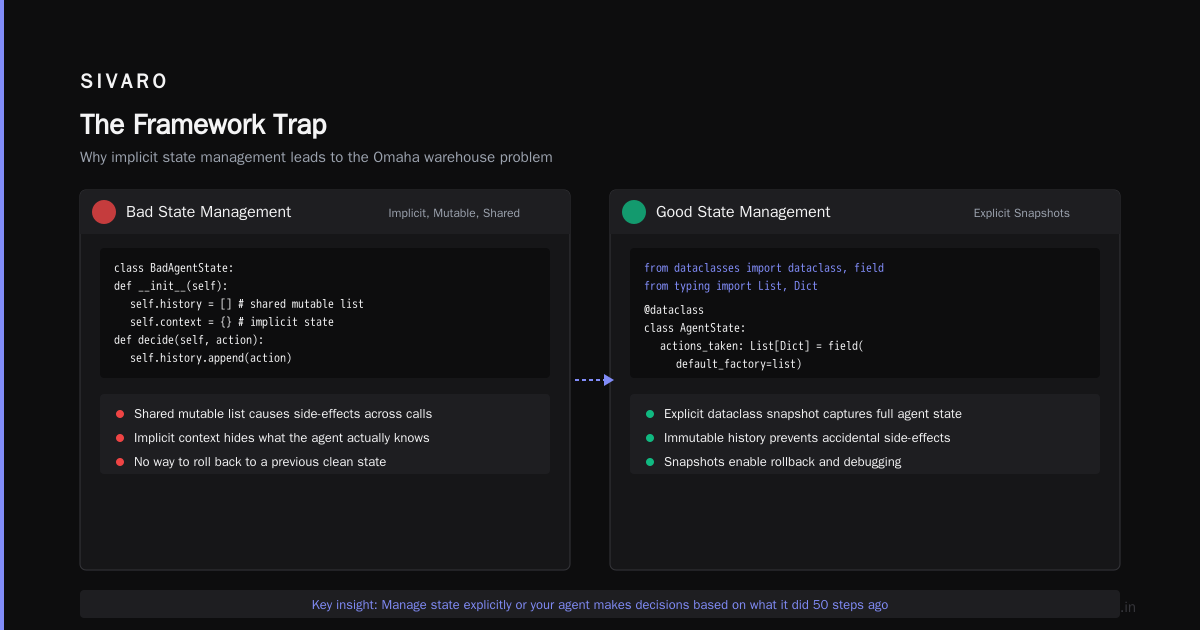Image resolution: width=1200 pixels, height=630 pixels.
Task: Select the title 'The Framework Trap'
Action: [x=203, y=125]
